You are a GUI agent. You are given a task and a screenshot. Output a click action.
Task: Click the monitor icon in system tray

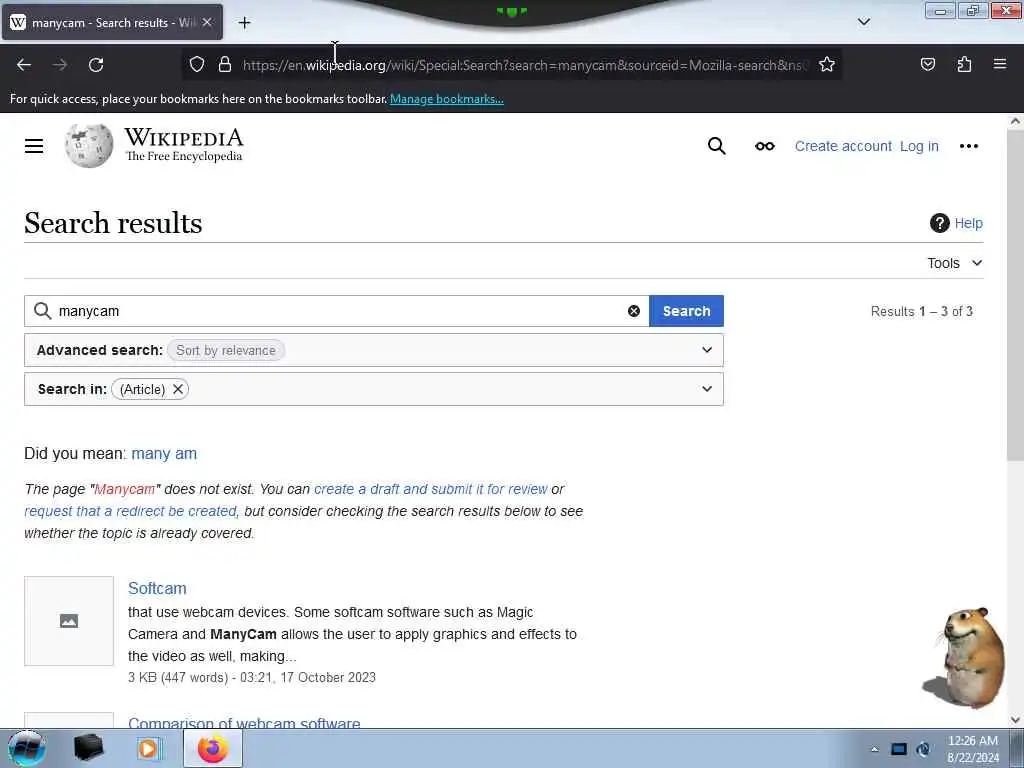tap(899, 749)
